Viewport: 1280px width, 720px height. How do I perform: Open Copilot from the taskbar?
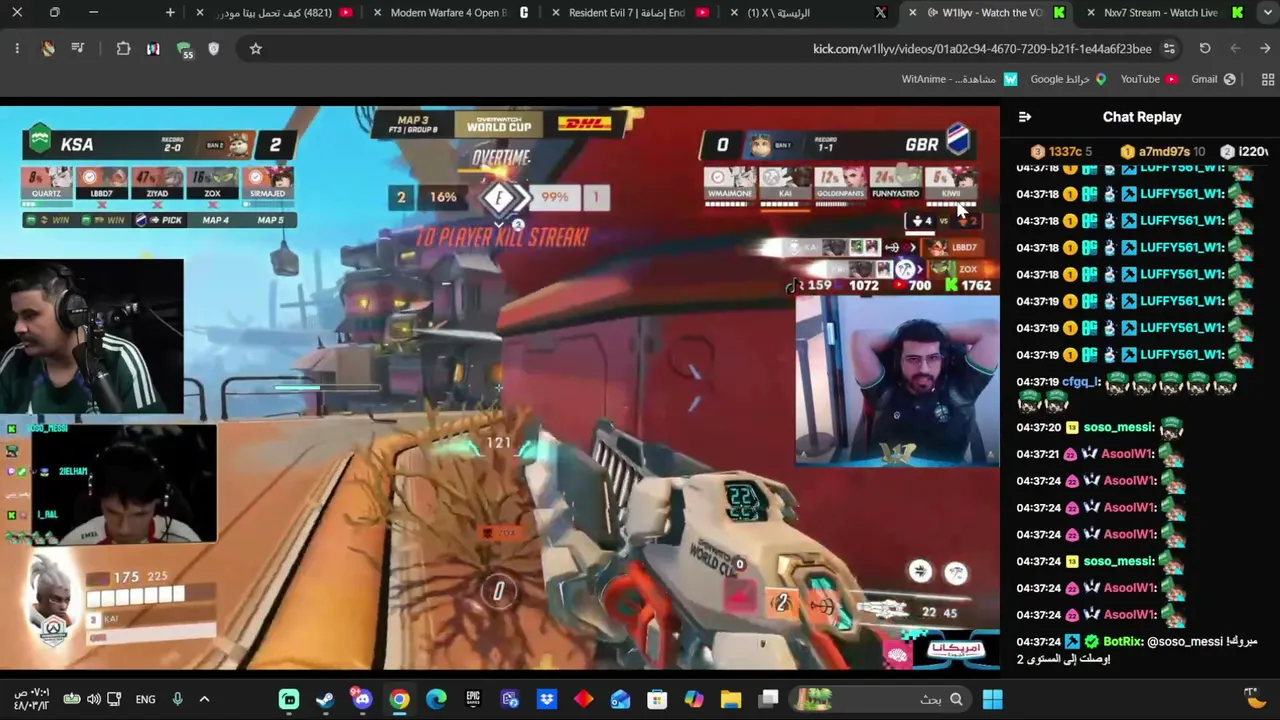point(694,699)
